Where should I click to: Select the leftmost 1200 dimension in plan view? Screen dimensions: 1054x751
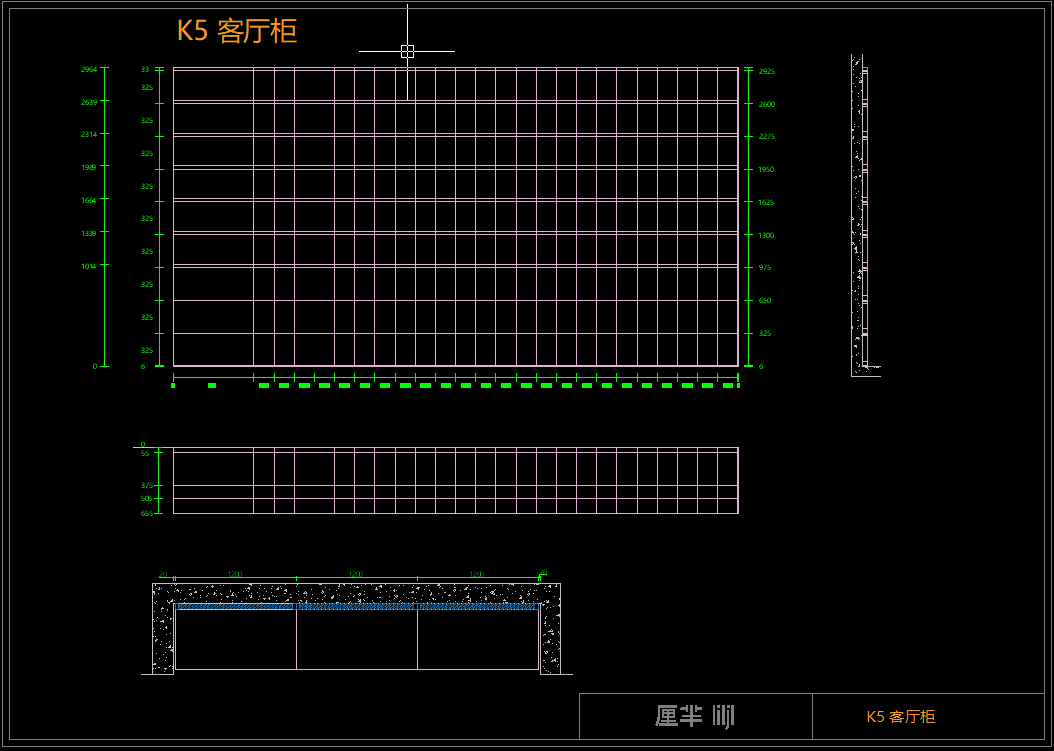[235, 574]
